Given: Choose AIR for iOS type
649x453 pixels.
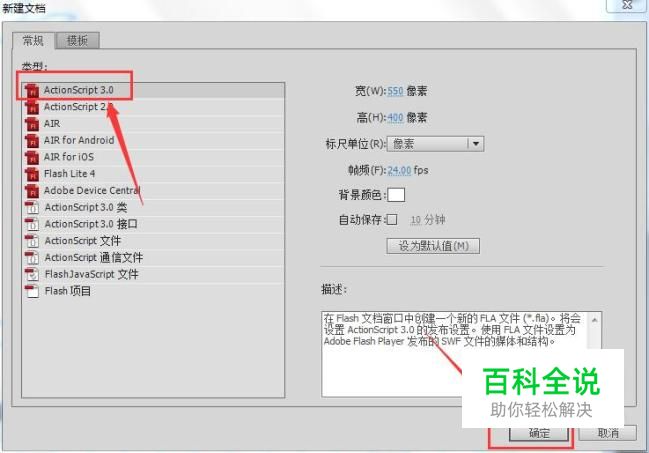Looking at the screenshot, I should pos(153,157).
